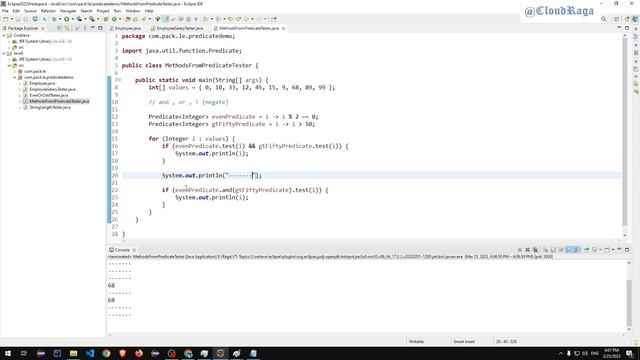This screenshot has width=640, height=360.
Task: Open the Refactor menu
Action: coord(48,11)
